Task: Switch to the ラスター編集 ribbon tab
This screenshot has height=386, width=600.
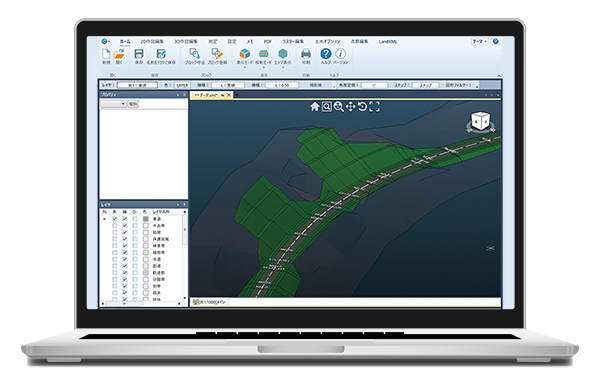Action: tap(293, 41)
